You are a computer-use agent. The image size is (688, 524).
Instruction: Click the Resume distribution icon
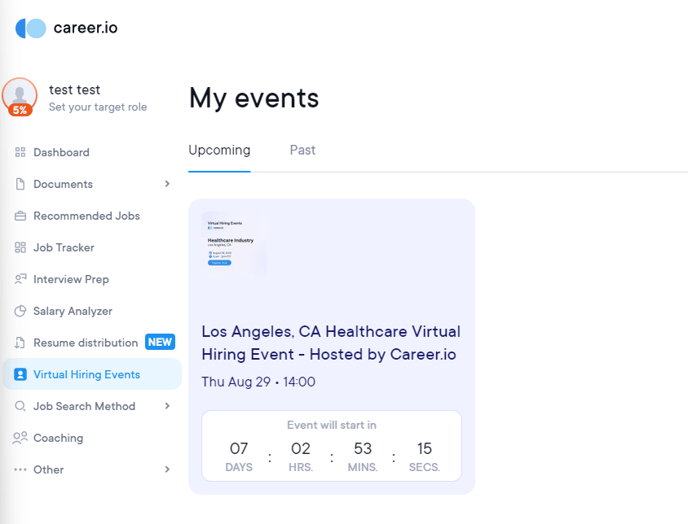click(20, 343)
